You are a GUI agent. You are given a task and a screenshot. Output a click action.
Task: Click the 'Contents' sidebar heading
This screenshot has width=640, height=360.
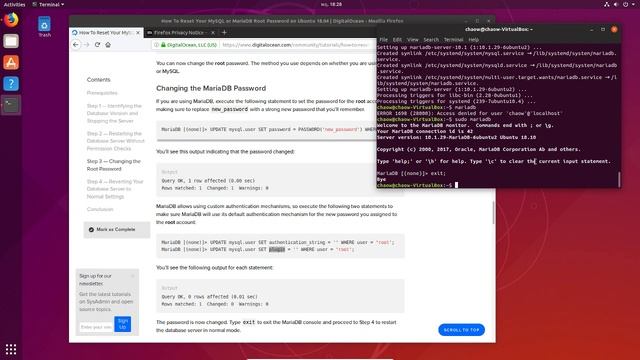[98, 80]
